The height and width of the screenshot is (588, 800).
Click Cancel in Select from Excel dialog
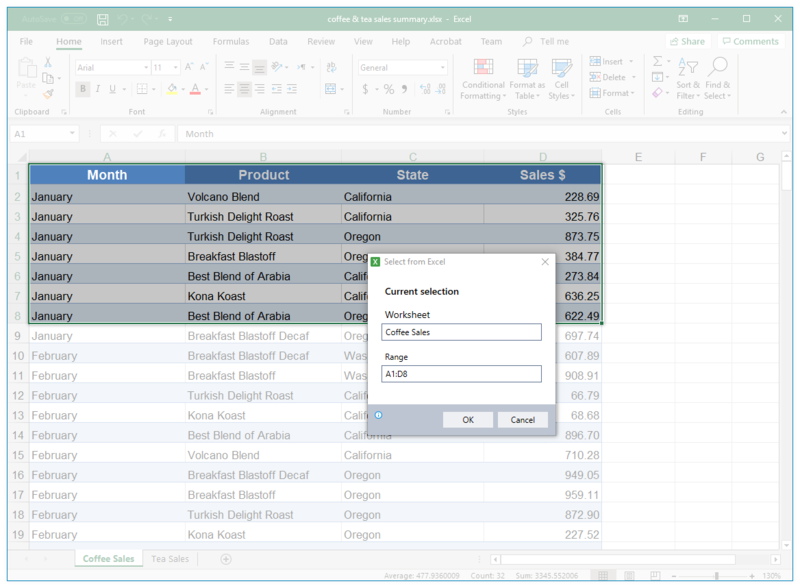[x=522, y=420]
